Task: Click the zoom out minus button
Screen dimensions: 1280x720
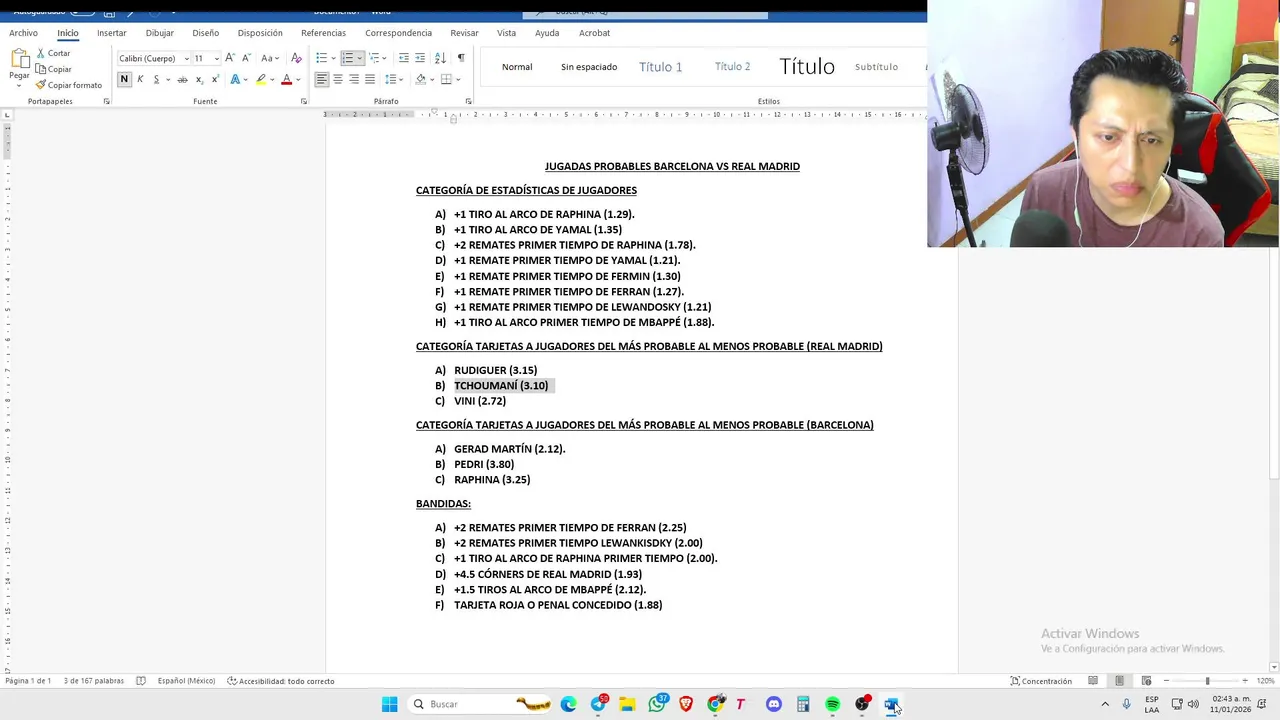Action: point(1166,681)
